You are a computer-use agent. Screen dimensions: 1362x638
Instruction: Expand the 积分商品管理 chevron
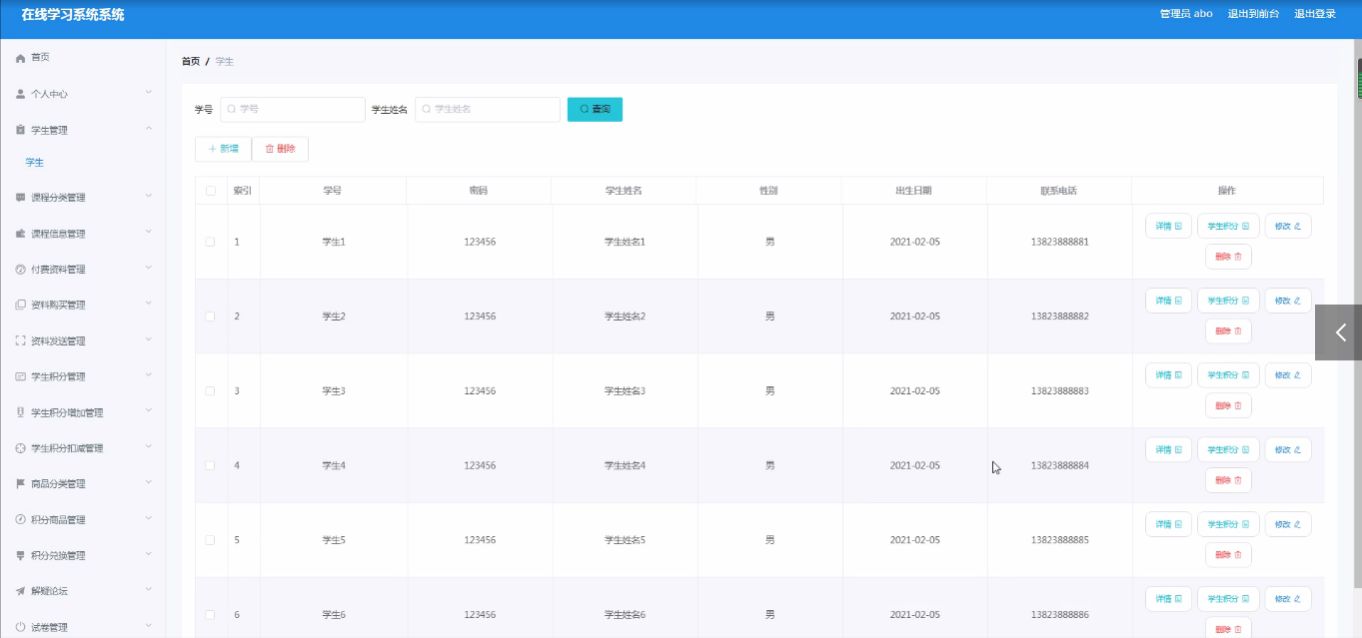point(148,519)
